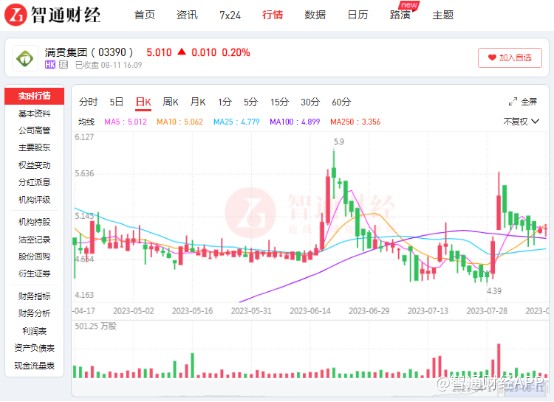Open 财务指标 sidebar link
Screen dimensions: 554x402
tap(34, 296)
